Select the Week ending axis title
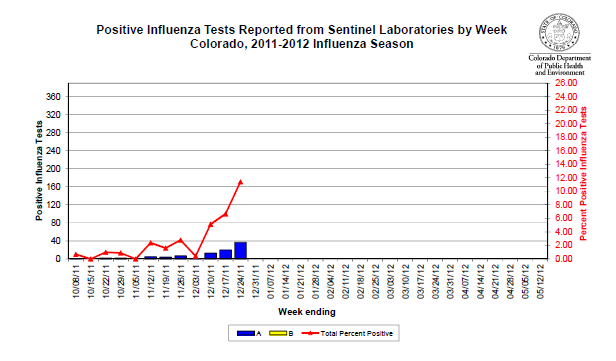 [307, 312]
